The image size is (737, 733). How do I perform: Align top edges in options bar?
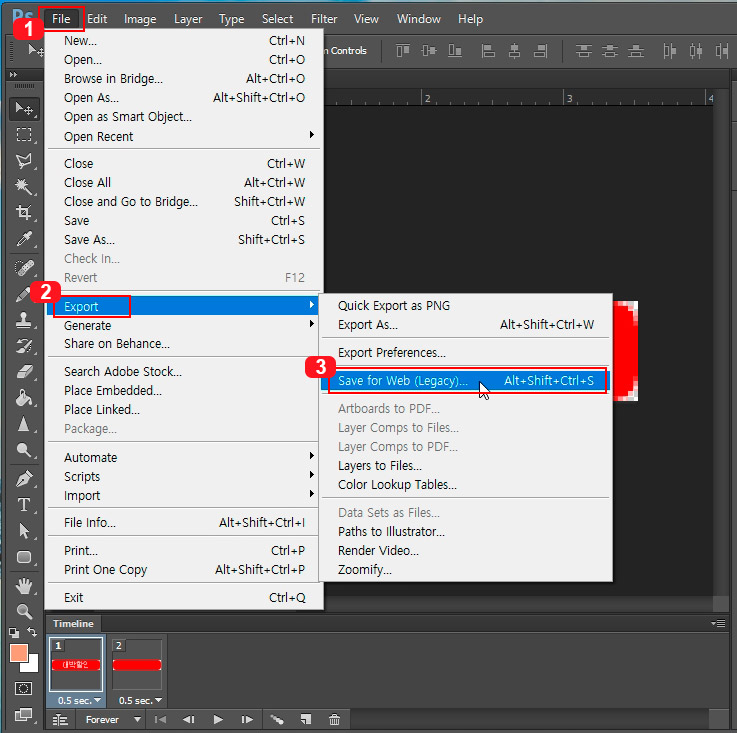(403, 50)
